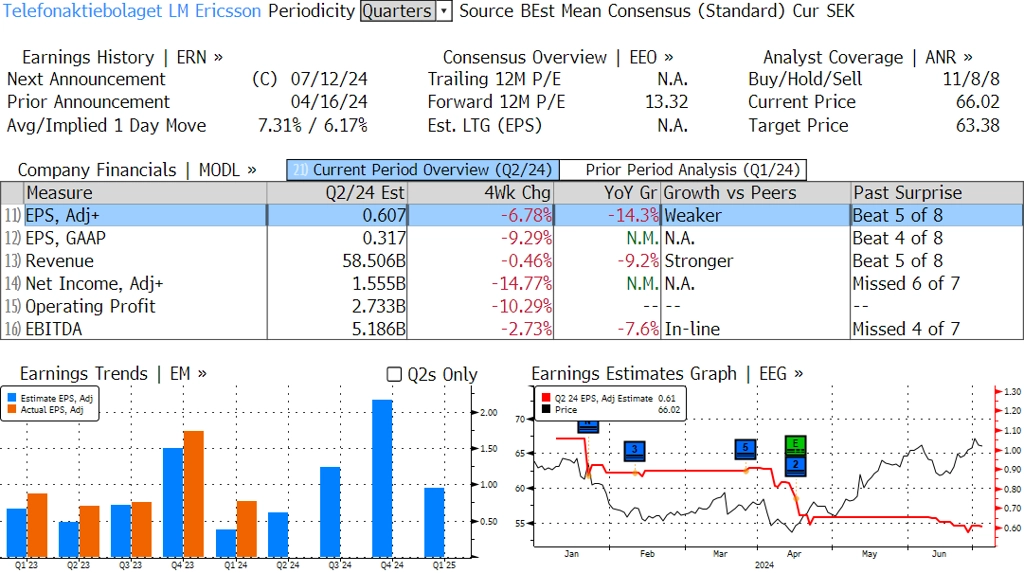Click the Forward 12M P/E value 13.32

[x=667, y=102]
